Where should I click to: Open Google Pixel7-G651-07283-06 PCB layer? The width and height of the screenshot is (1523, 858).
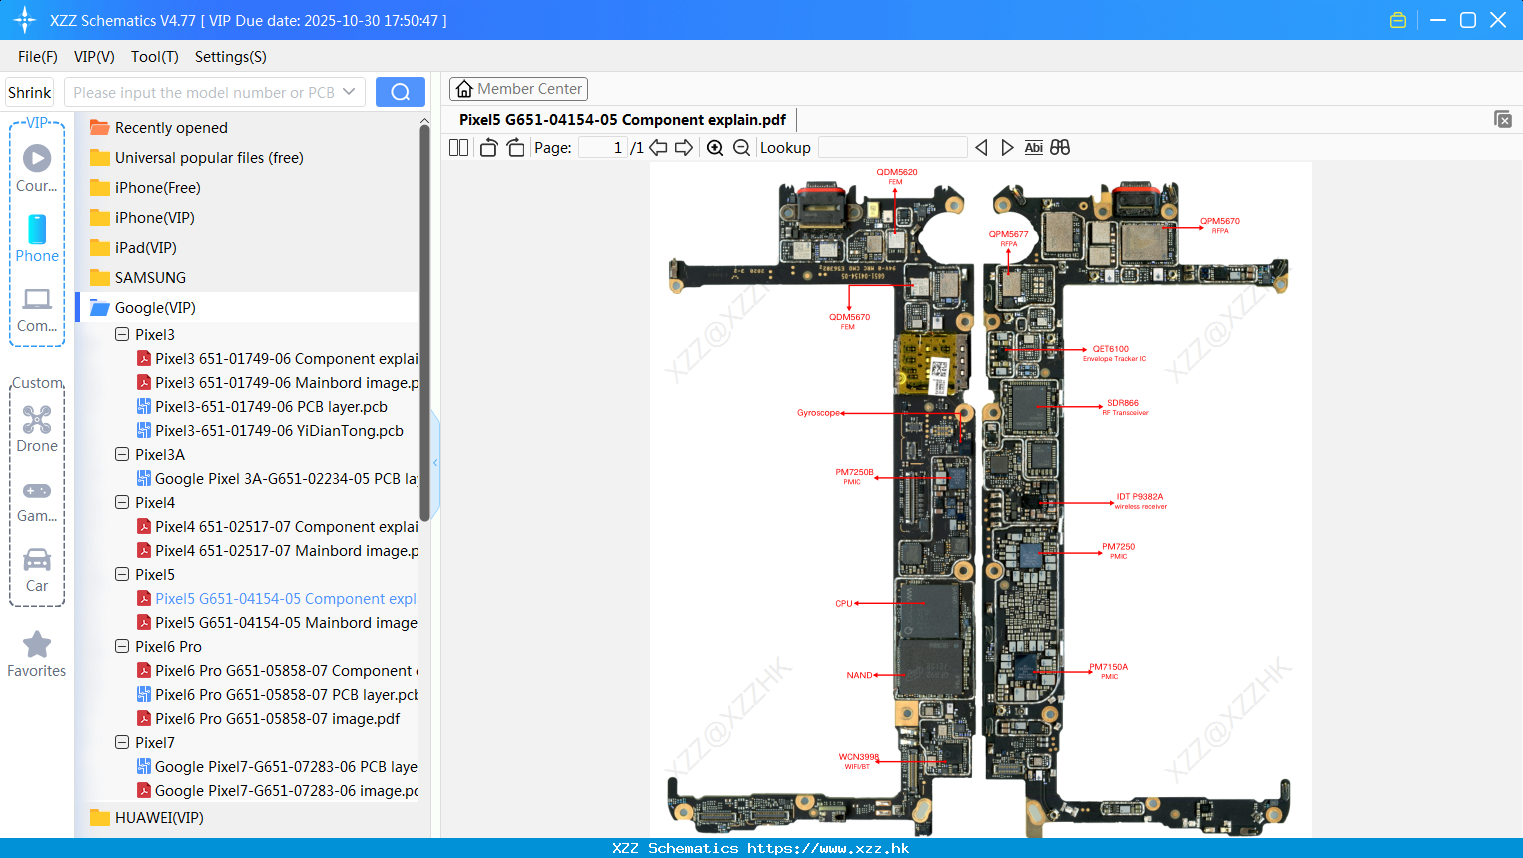[x=277, y=767]
